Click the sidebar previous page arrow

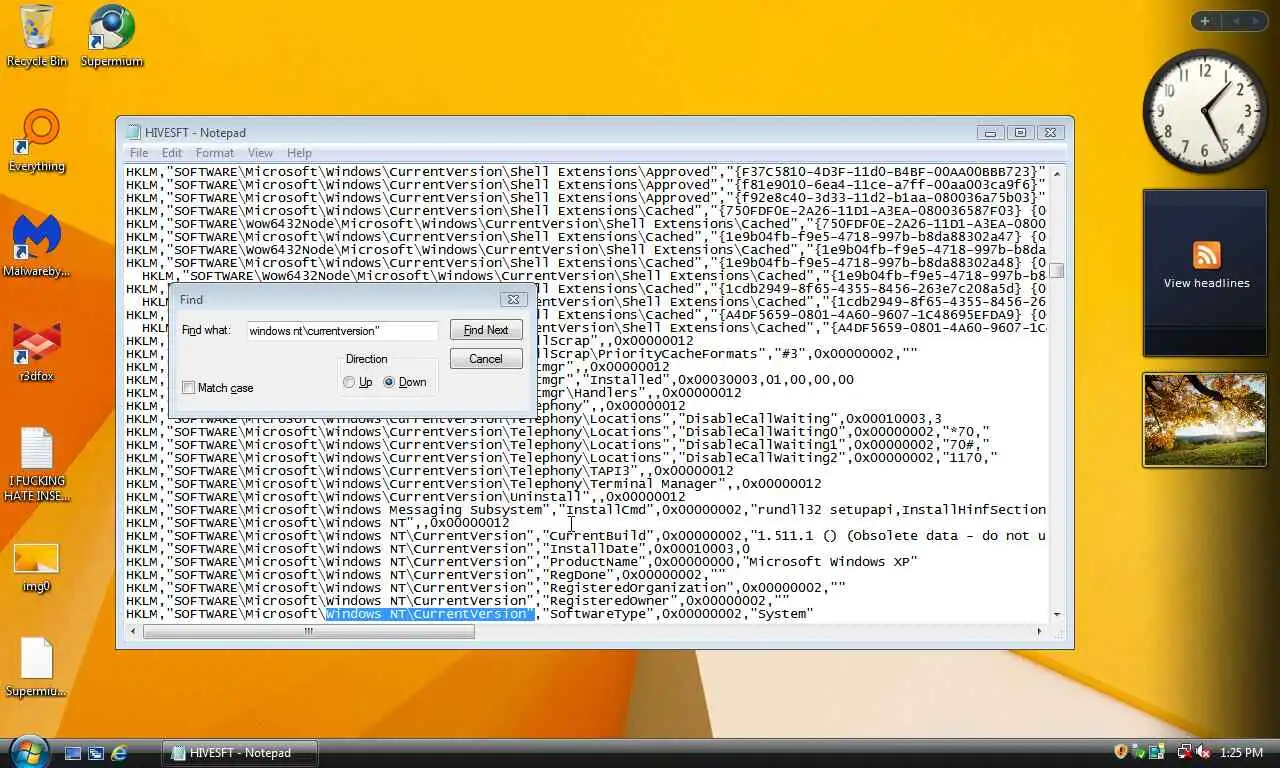click(x=1235, y=21)
